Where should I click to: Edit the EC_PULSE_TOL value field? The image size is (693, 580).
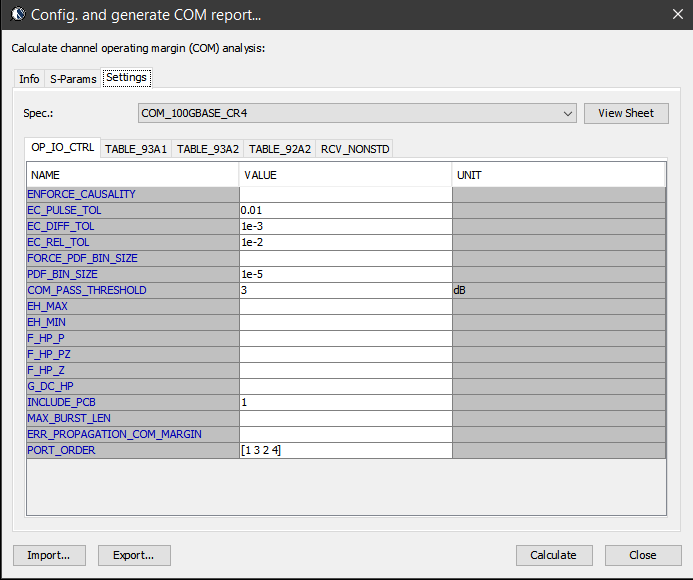345,211
